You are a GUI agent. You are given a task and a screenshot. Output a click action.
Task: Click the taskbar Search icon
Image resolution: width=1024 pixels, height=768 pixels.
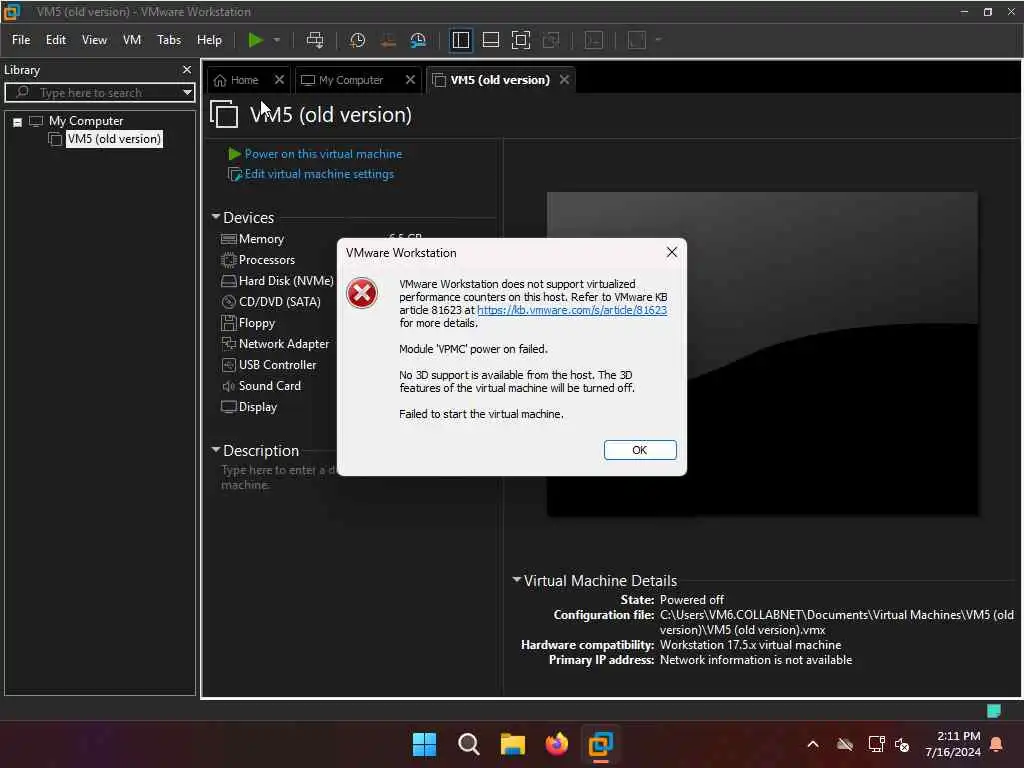[x=469, y=744]
